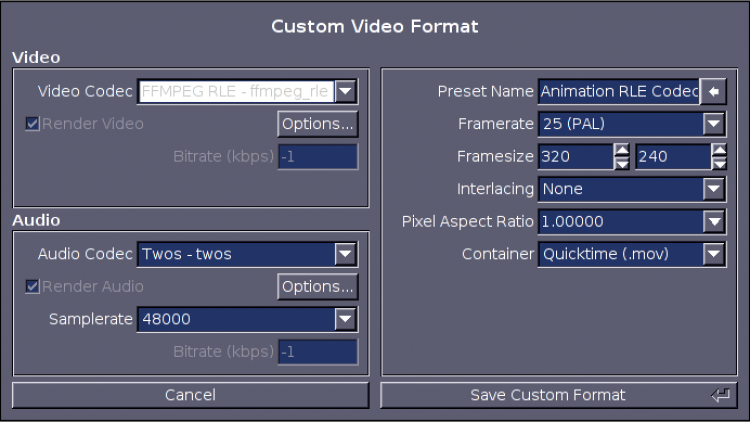This screenshot has height=422, width=750.
Task: Click the Framesize width field 320
Action: (x=576, y=156)
